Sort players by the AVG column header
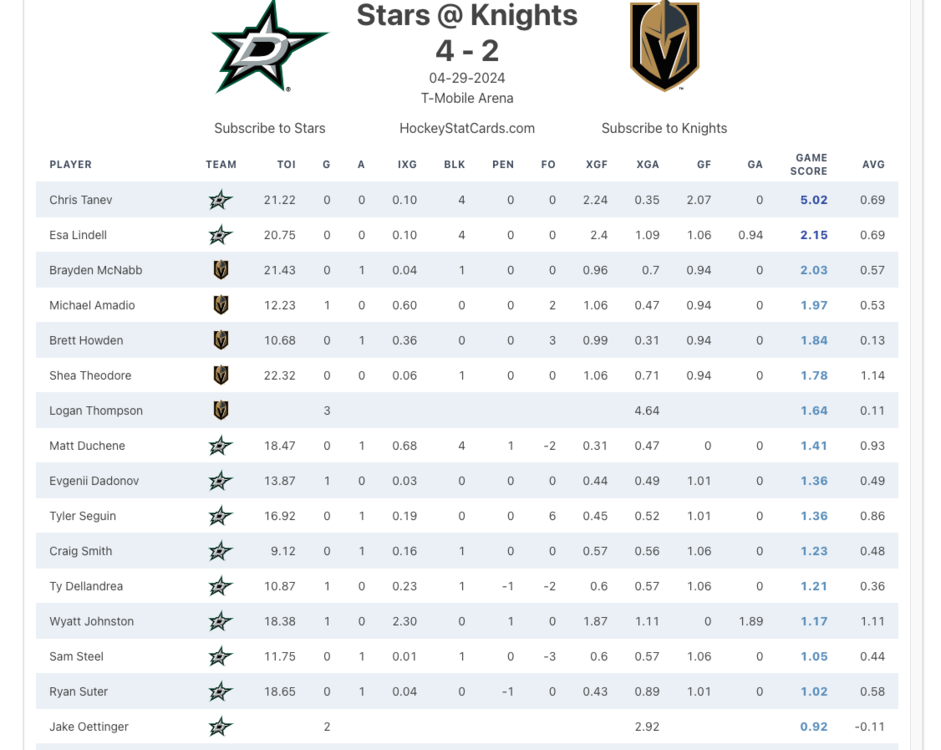This screenshot has height=750, width=941. 873,165
